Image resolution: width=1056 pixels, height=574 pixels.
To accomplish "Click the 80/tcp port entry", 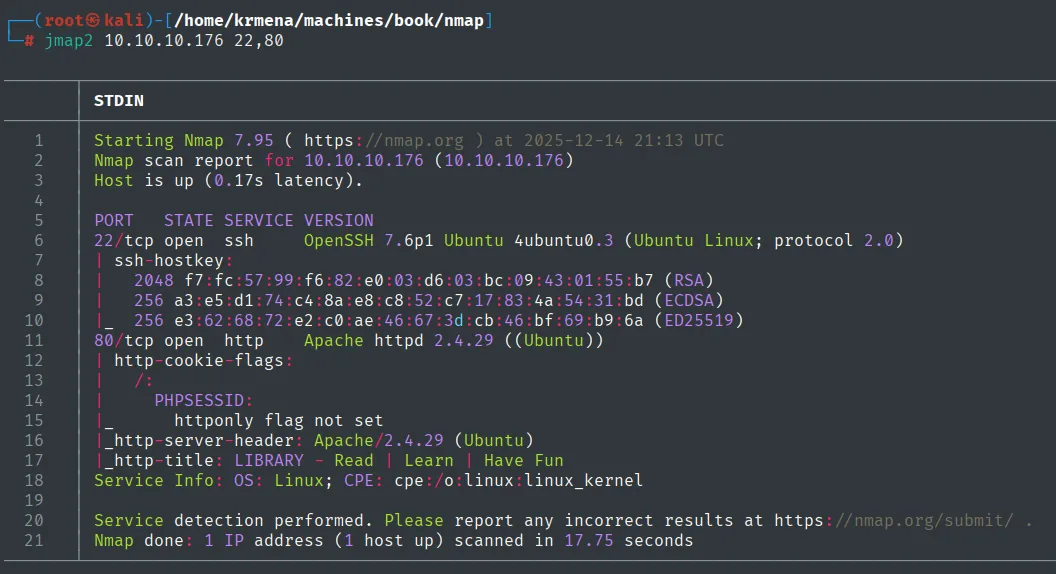I will [123, 340].
